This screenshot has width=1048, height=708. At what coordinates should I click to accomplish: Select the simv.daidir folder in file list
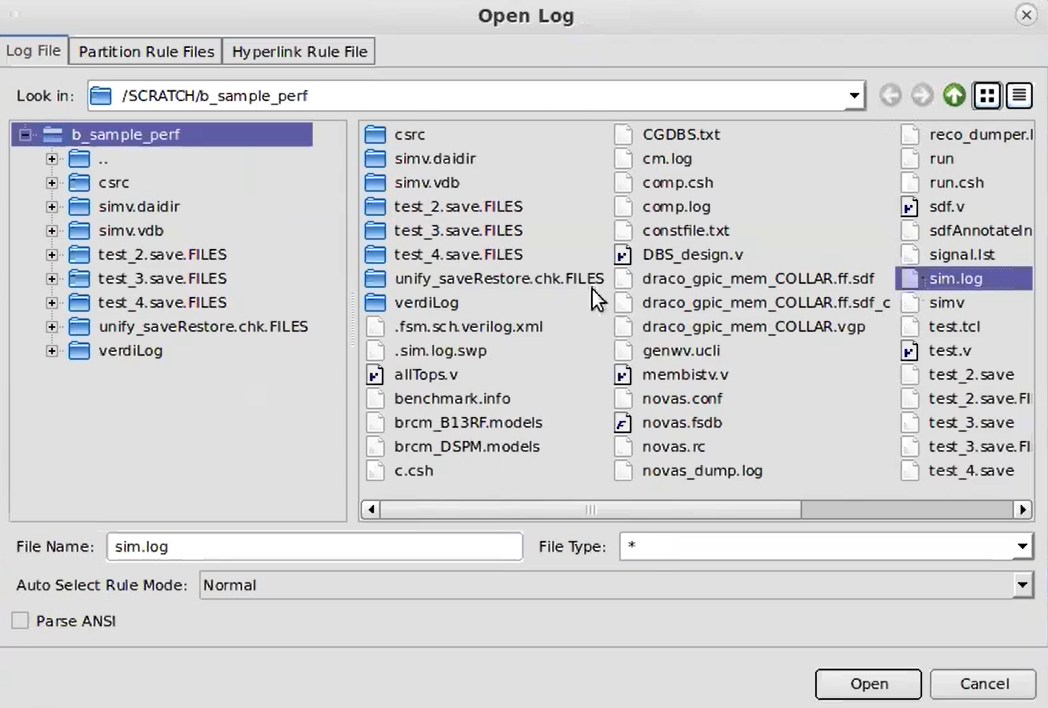point(420,158)
